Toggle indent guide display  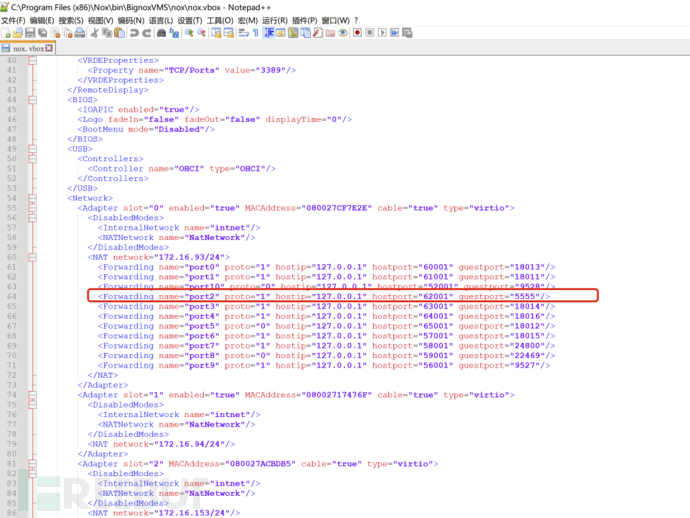tap(269, 33)
